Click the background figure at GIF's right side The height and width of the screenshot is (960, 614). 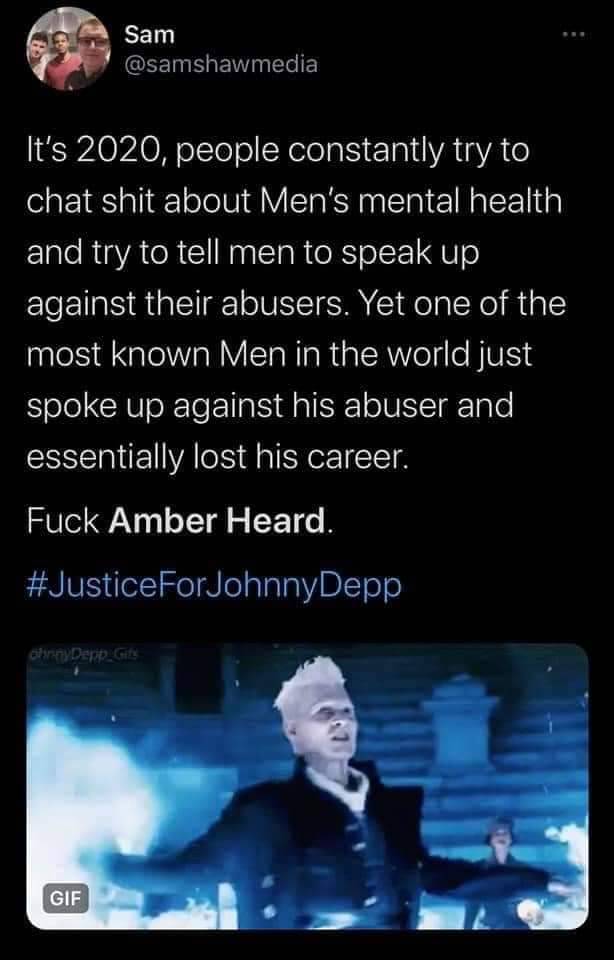pyautogui.click(x=502, y=851)
